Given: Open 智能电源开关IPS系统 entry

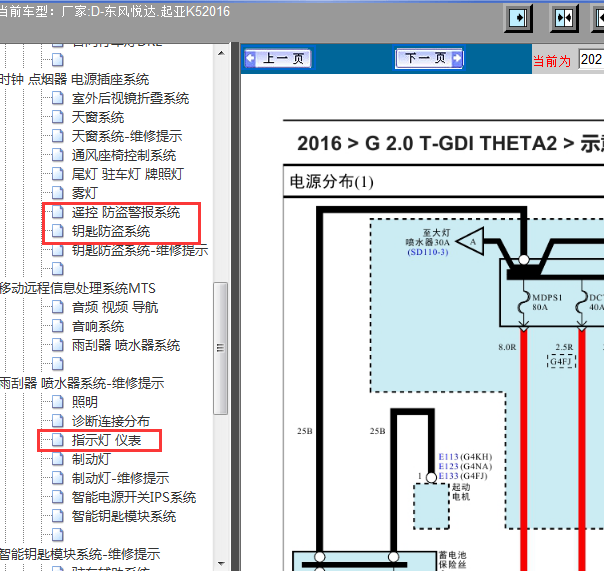Looking at the screenshot, I should coord(134,497).
